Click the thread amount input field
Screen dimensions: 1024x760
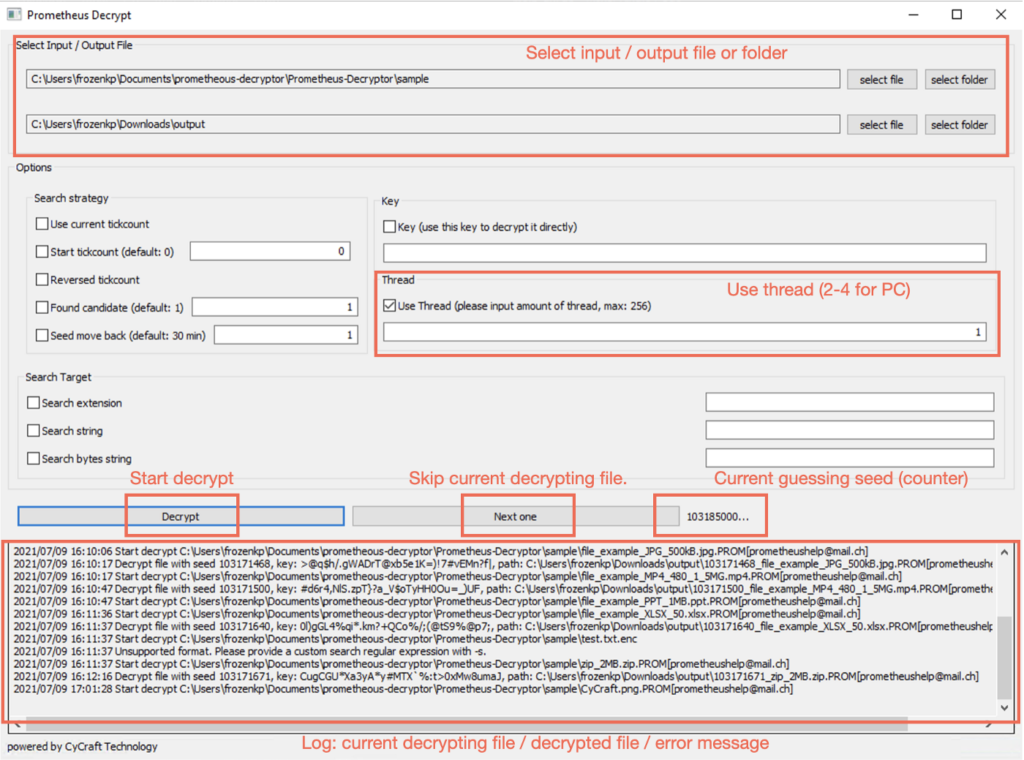click(684, 332)
